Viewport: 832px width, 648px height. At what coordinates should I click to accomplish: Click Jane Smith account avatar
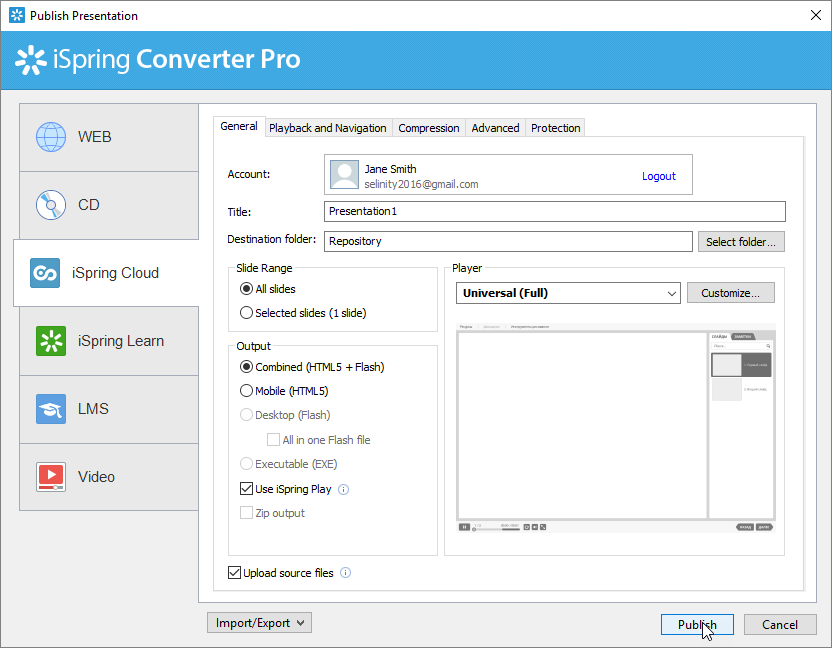(344, 175)
